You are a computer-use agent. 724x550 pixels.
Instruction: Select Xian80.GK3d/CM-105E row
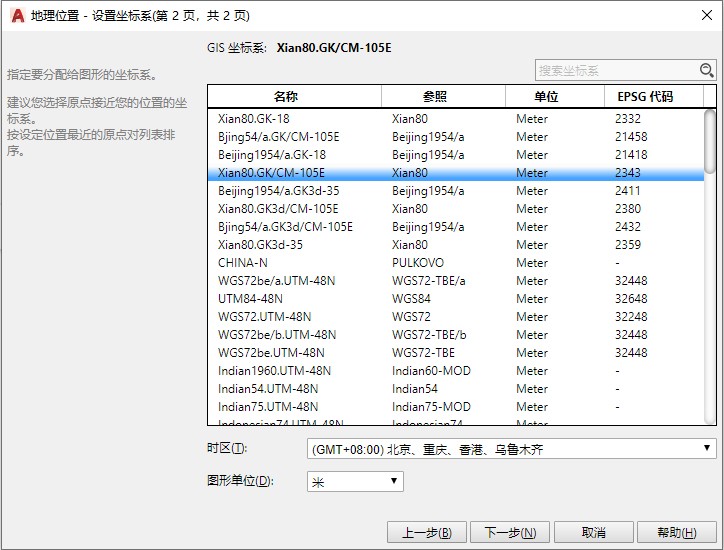pyautogui.click(x=456, y=209)
